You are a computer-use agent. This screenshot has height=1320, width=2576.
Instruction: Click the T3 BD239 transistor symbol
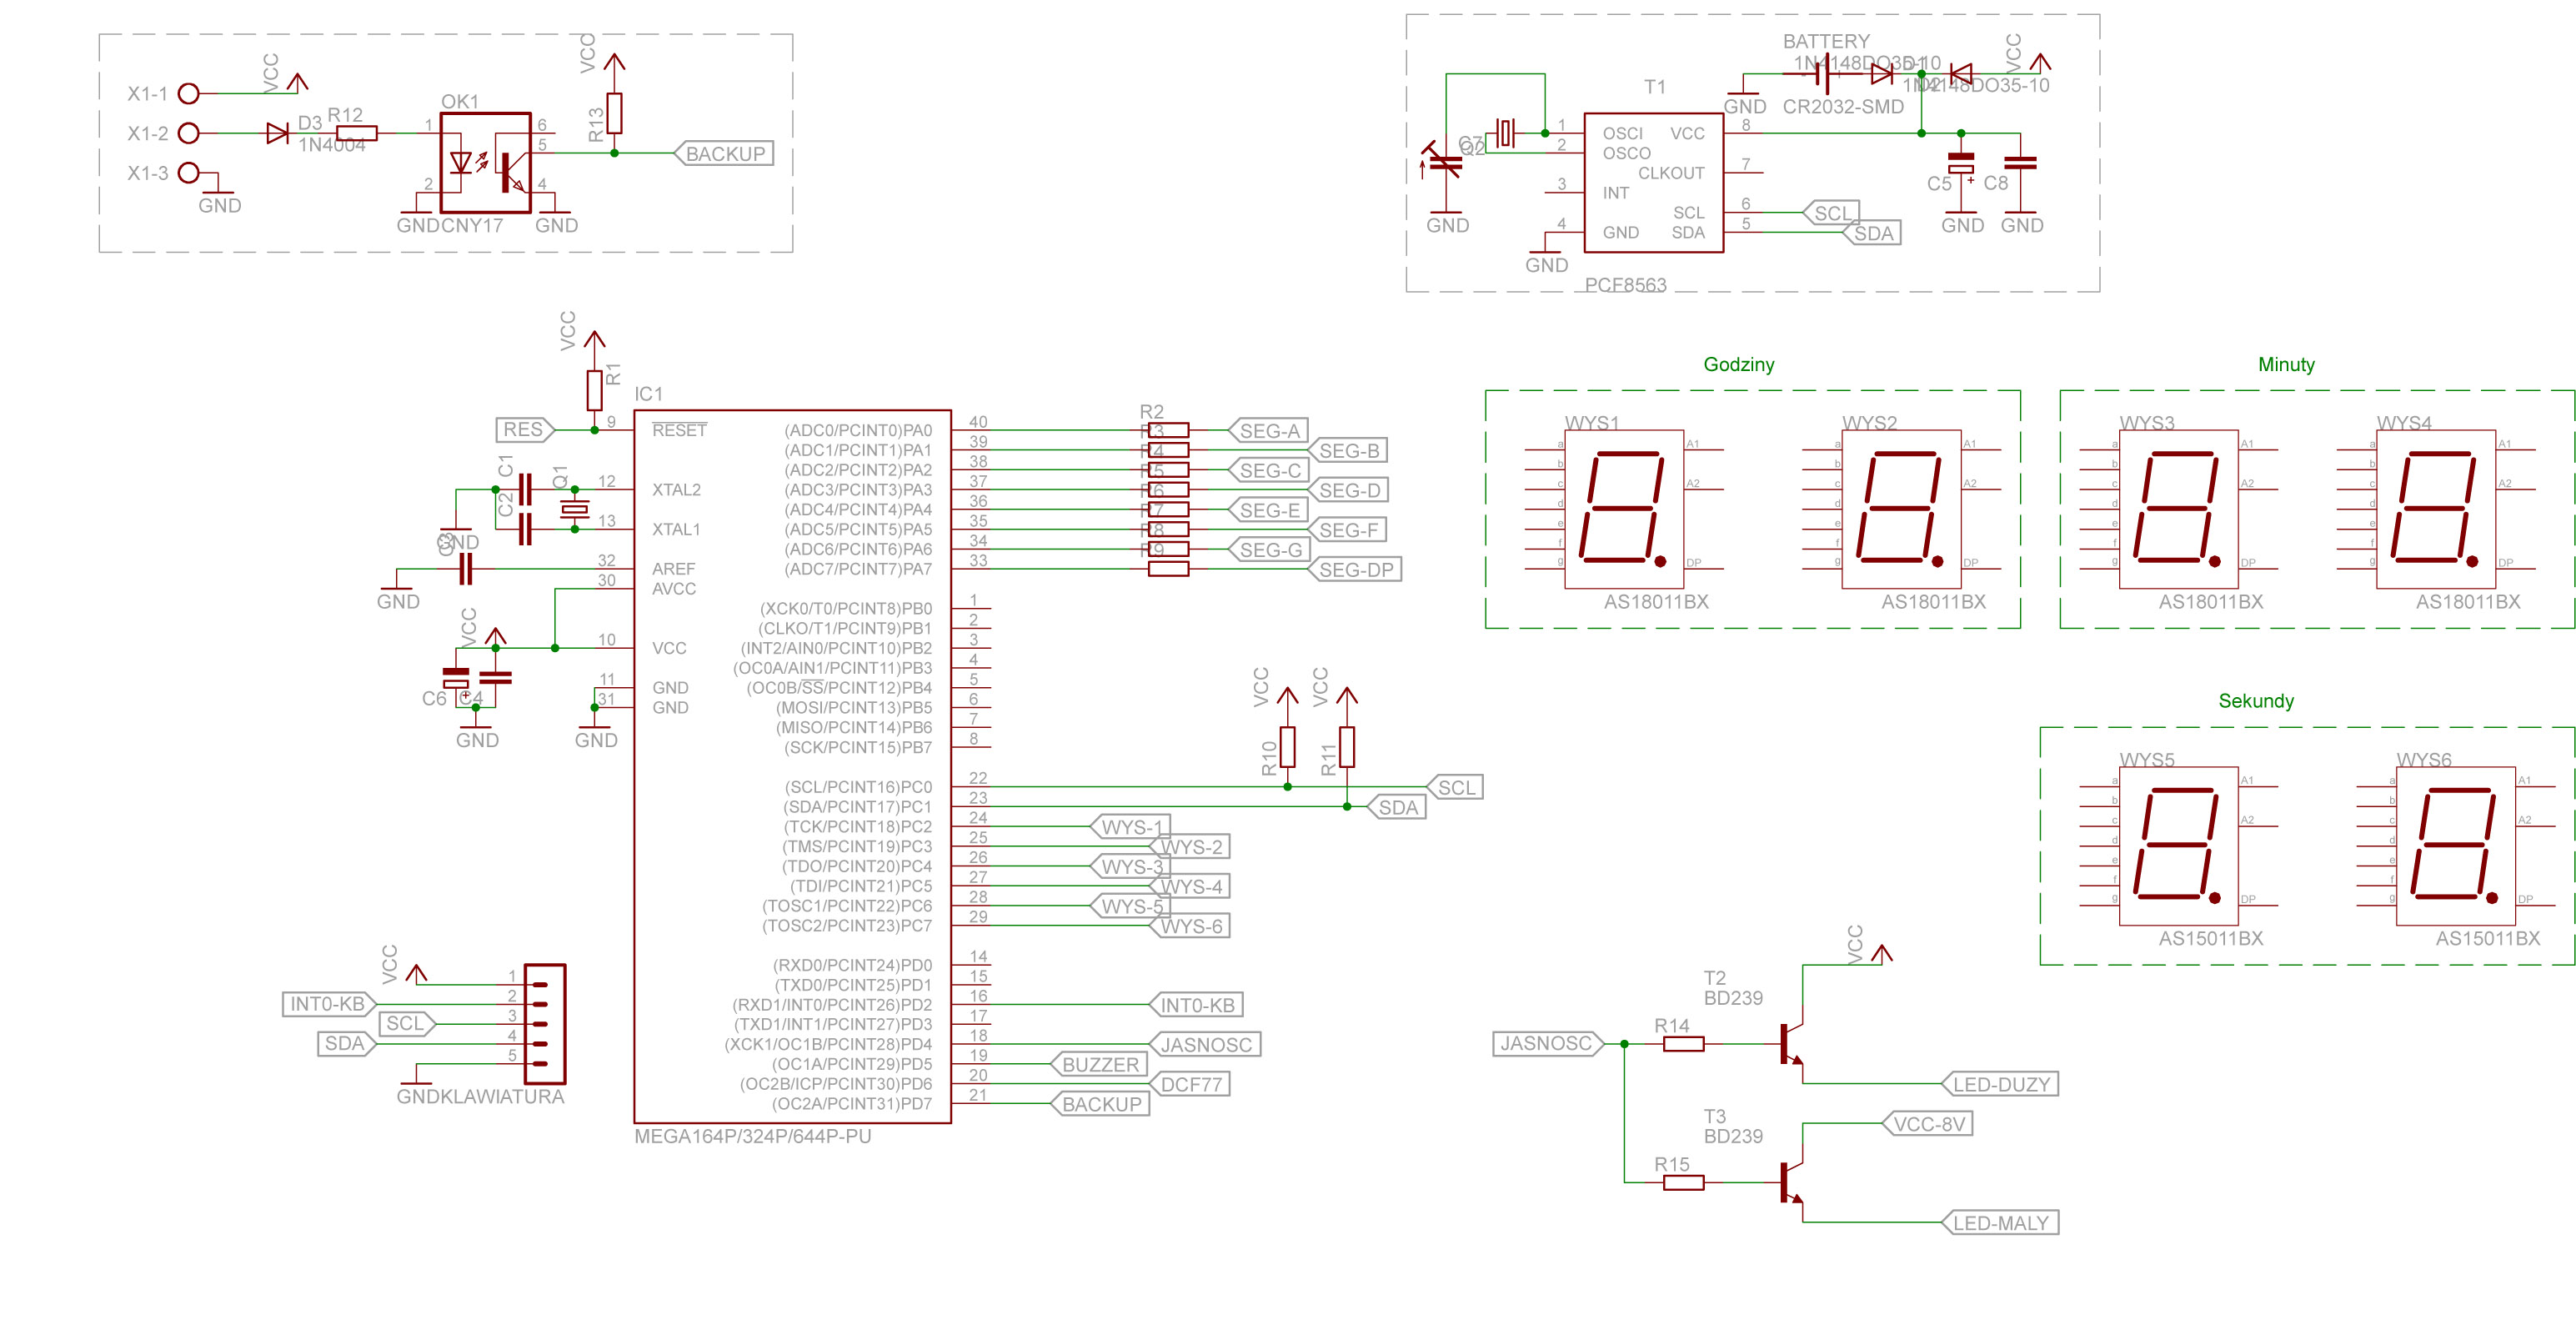coord(1793,1182)
